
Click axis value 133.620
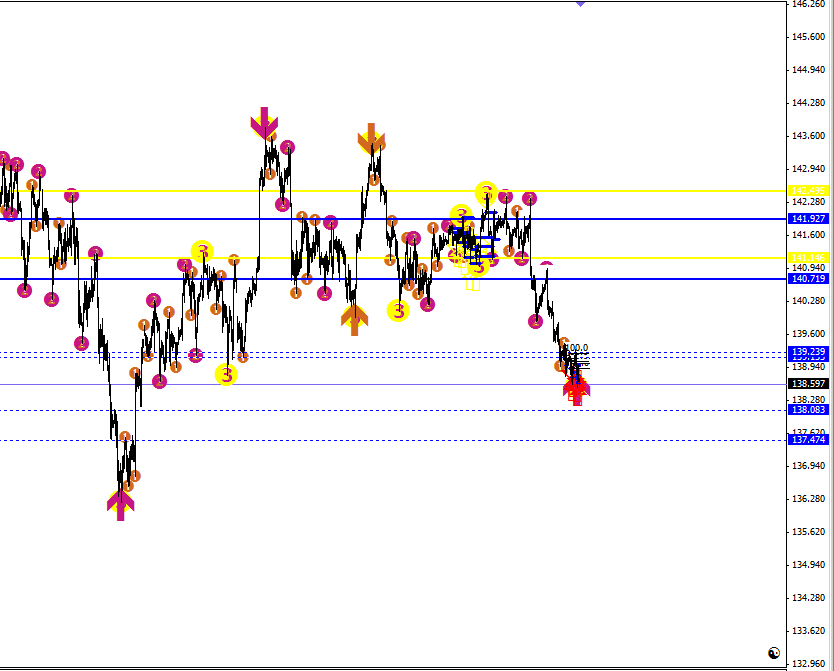(808, 630)
